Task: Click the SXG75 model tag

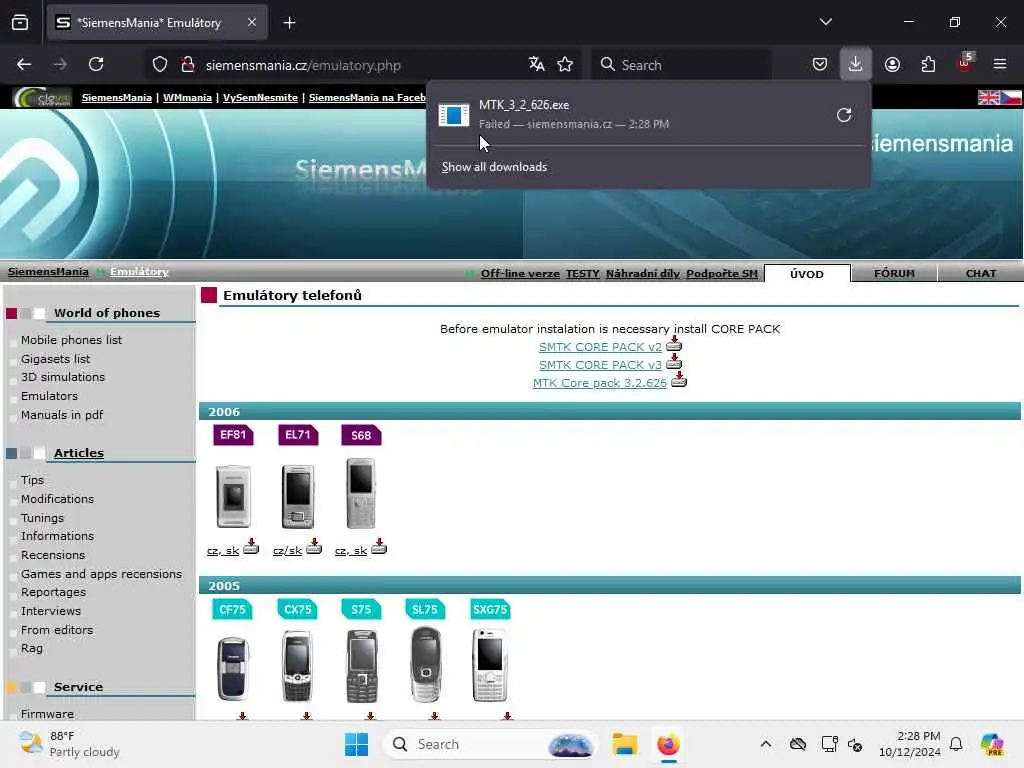Action: click(490, 609)
